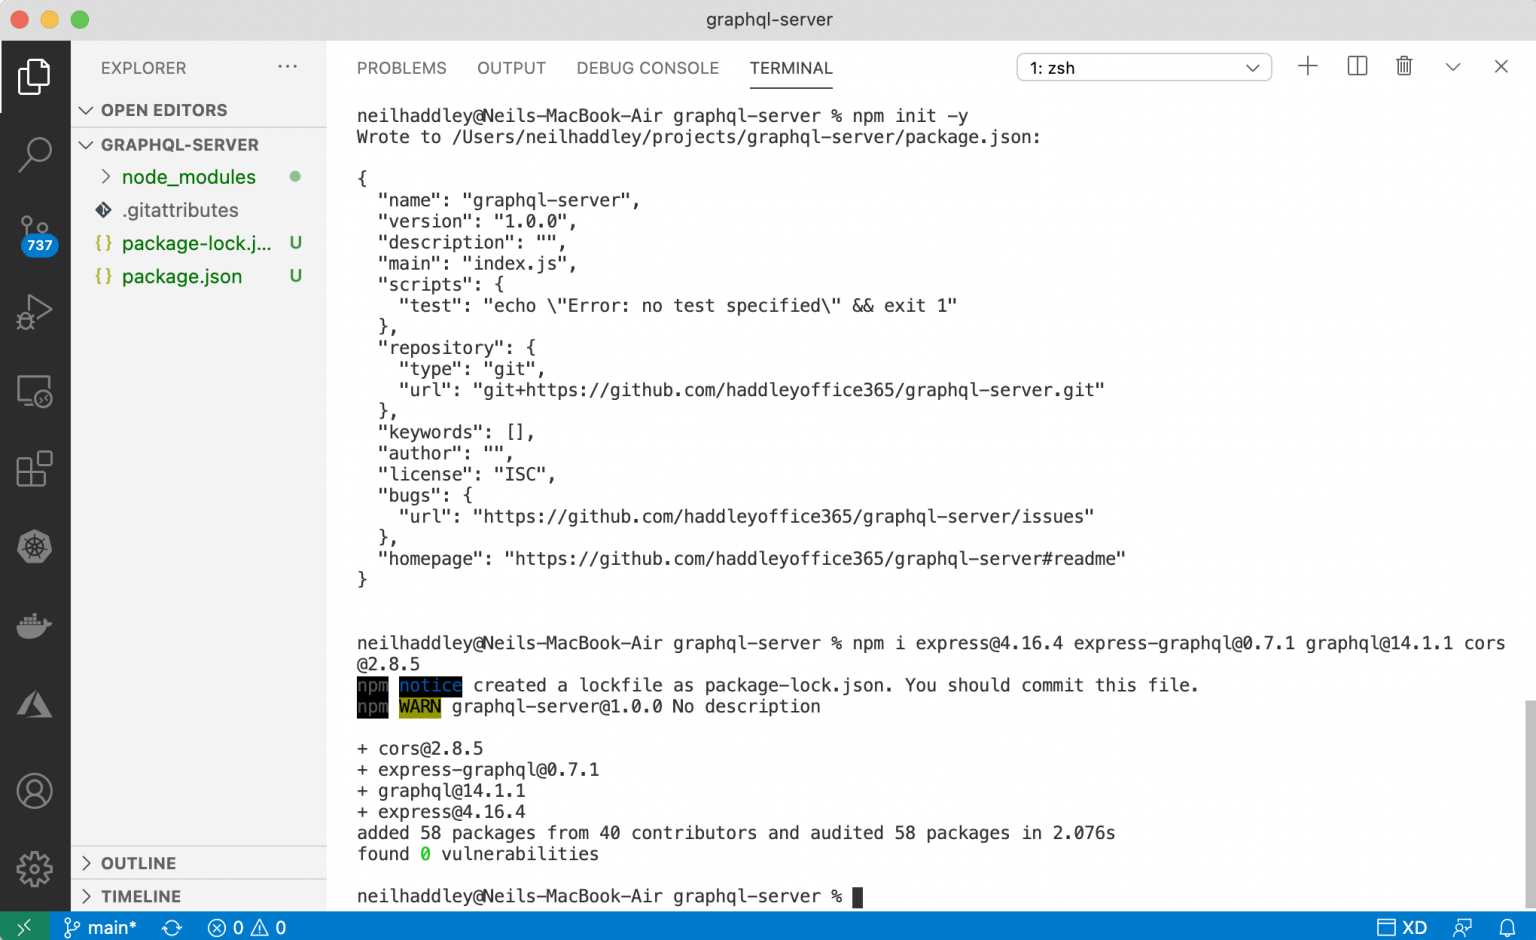Select terminal shell dropdown 1: zsh
Viewport: 1536px width, 940px height.
coord(1144,68)
